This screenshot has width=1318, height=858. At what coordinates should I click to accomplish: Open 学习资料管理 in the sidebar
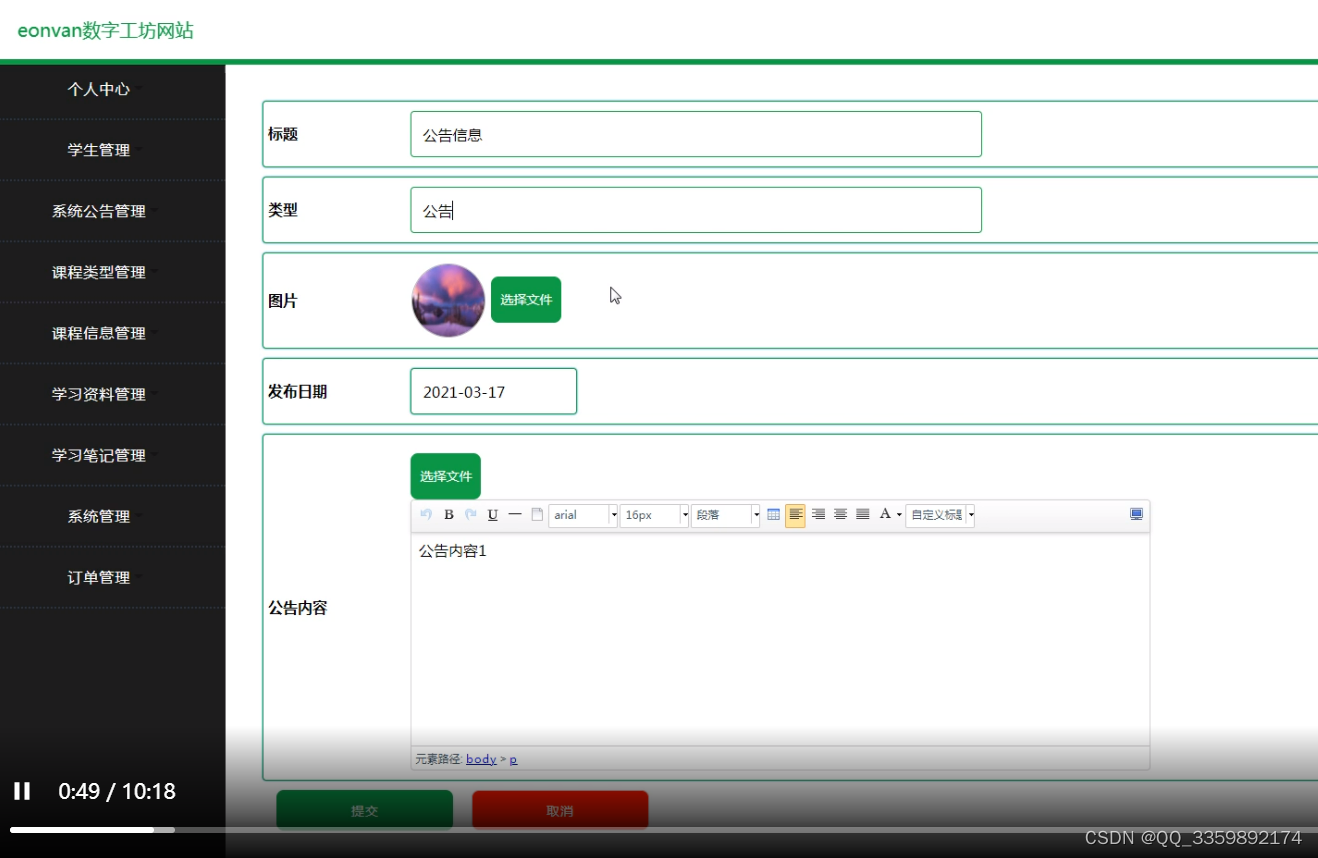(99, 394)
